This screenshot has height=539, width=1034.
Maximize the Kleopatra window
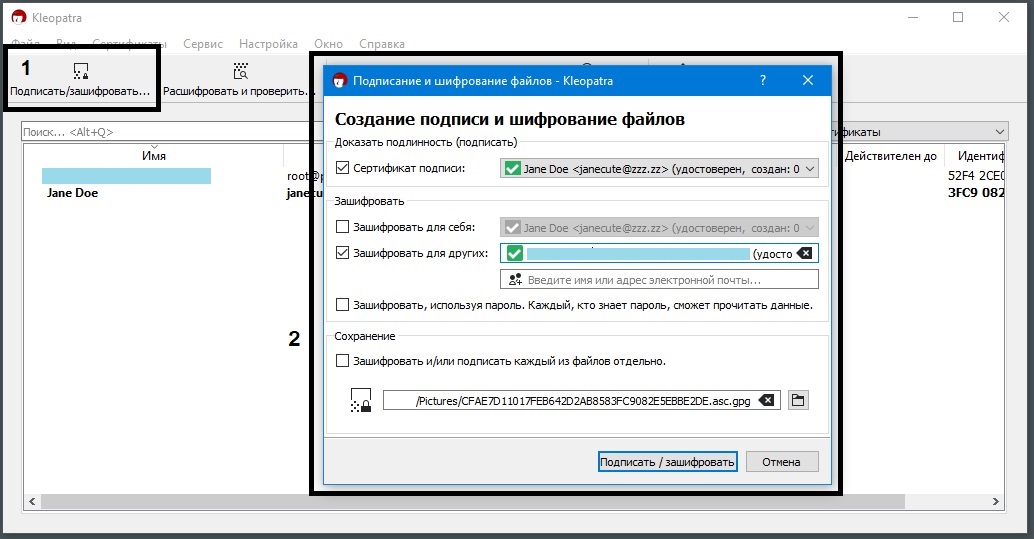click(x=958, y=18)
